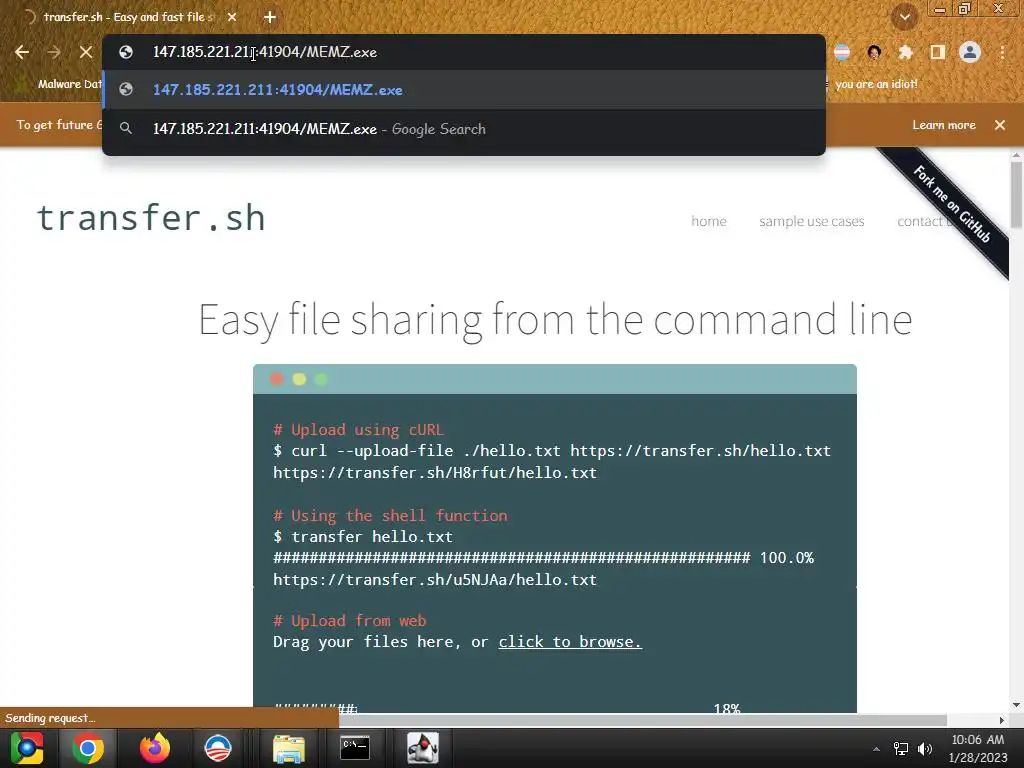Click the https://transfer.sh/H8rfut/hello.txt line
The width and height of the screenshot is (1024, 768).
click(435, 473)
